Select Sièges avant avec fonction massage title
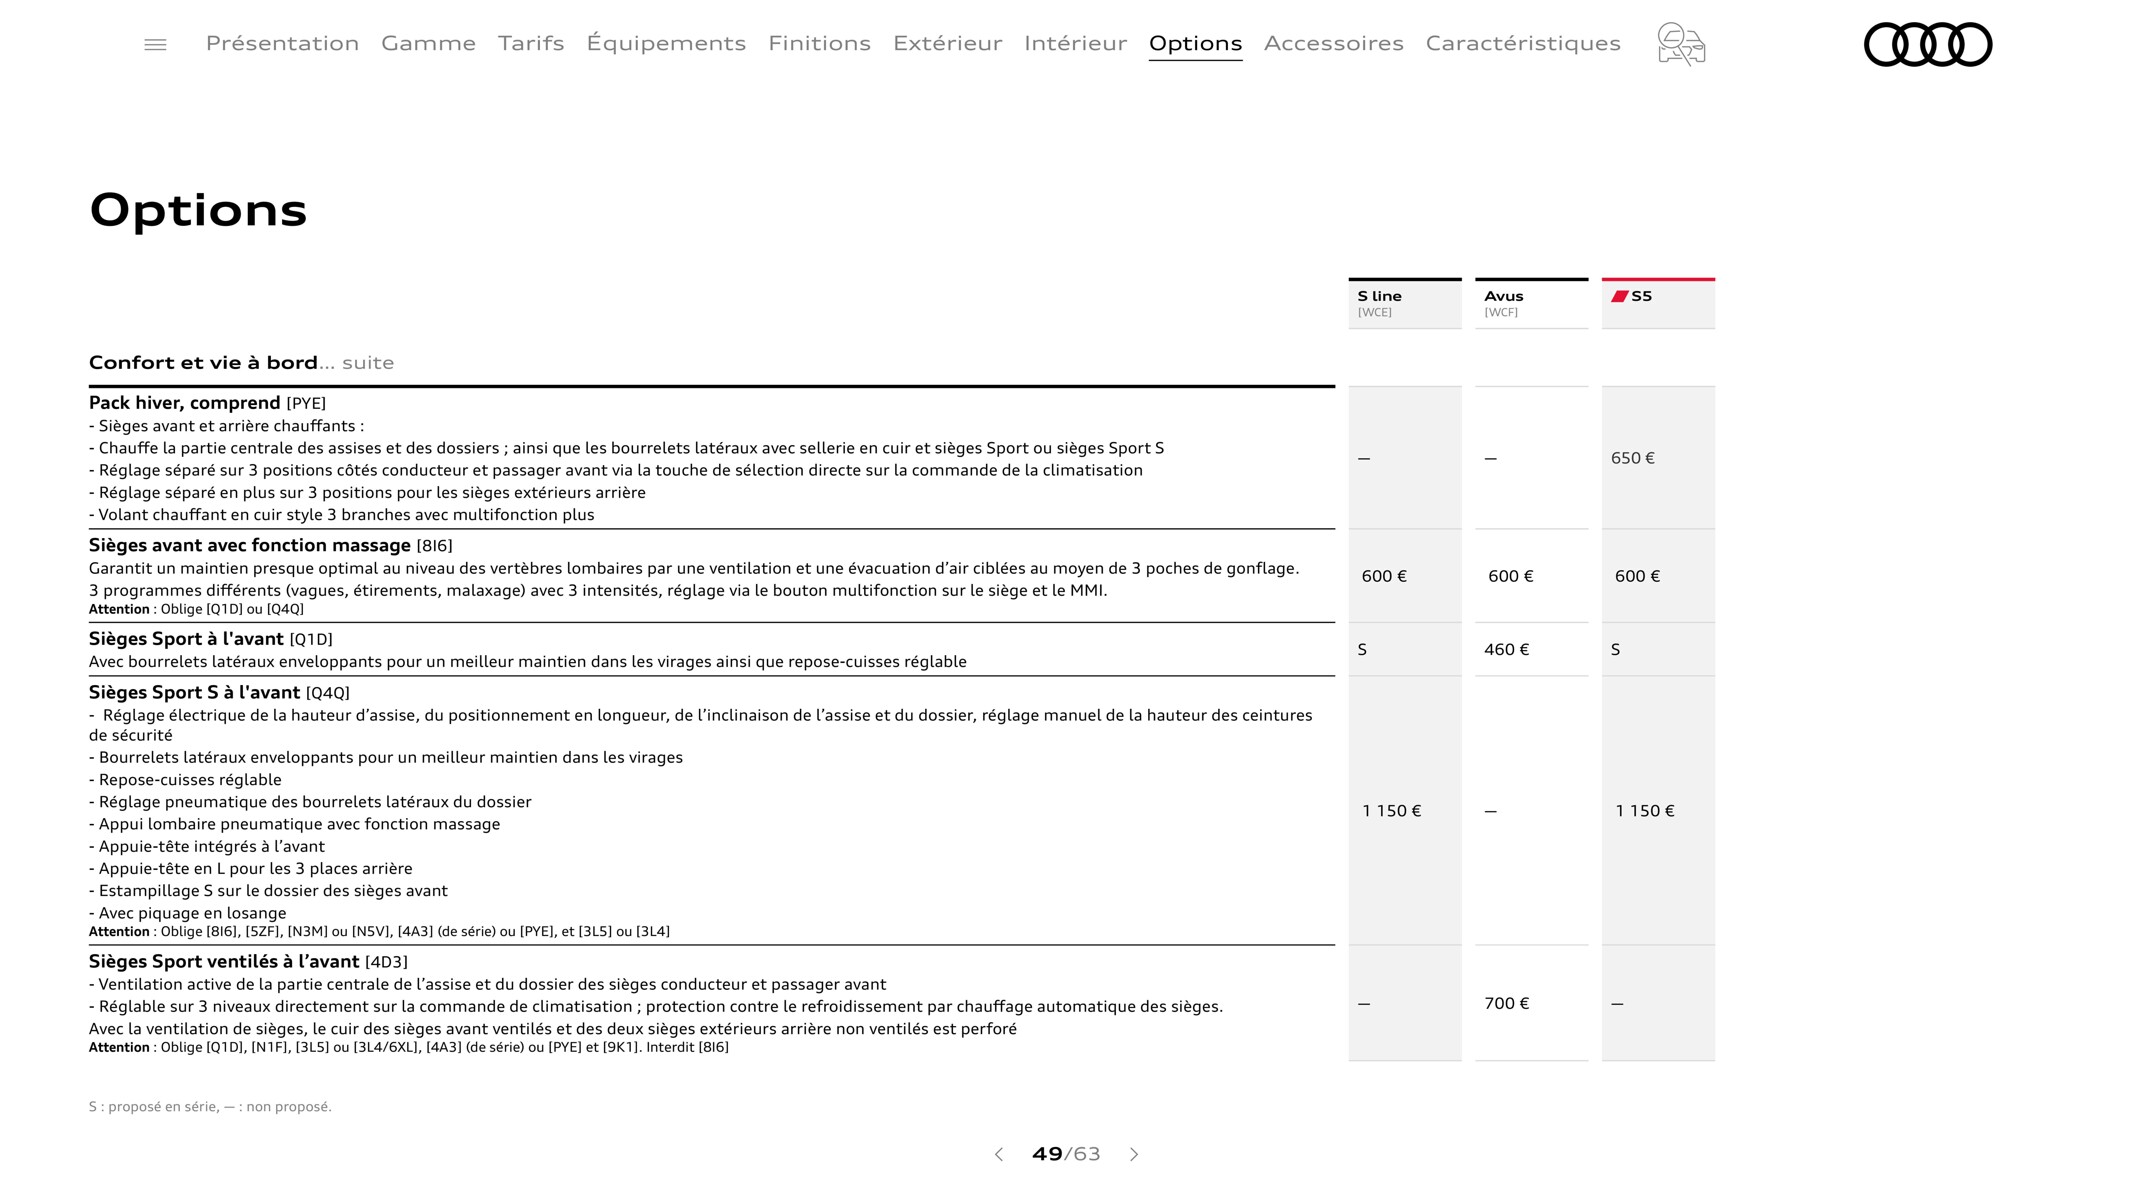Image resolution: width=2133 pixels, height=1200 pixels. (270, 545)
